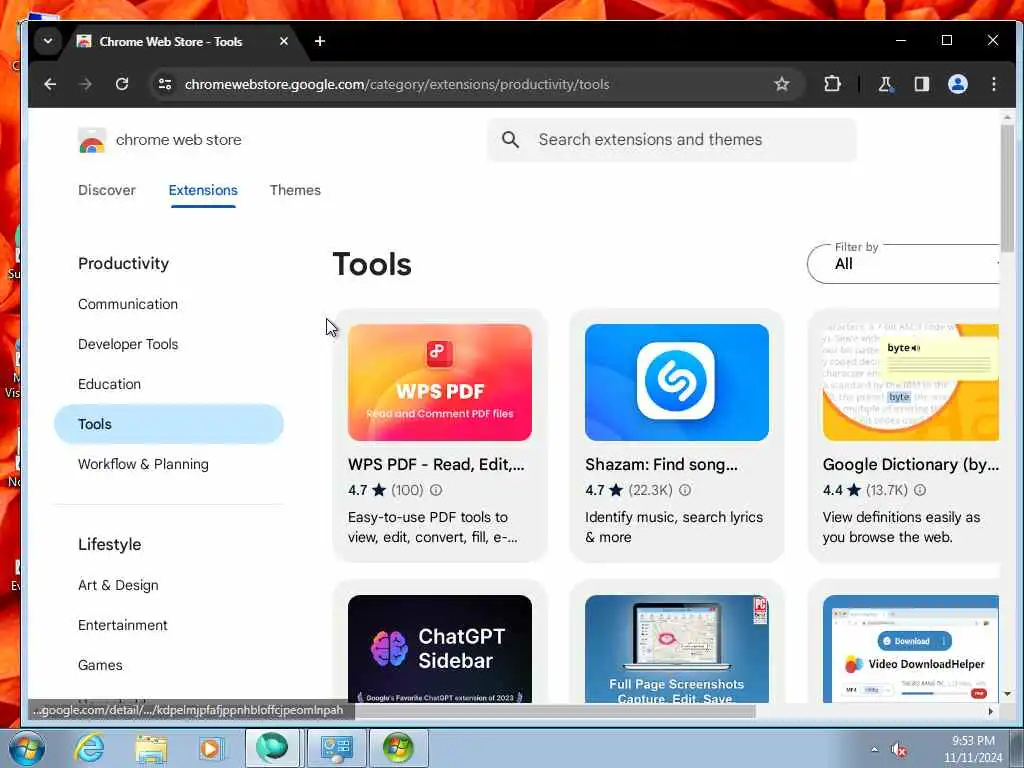Click the Lifestyle section heading

[109, 544]
